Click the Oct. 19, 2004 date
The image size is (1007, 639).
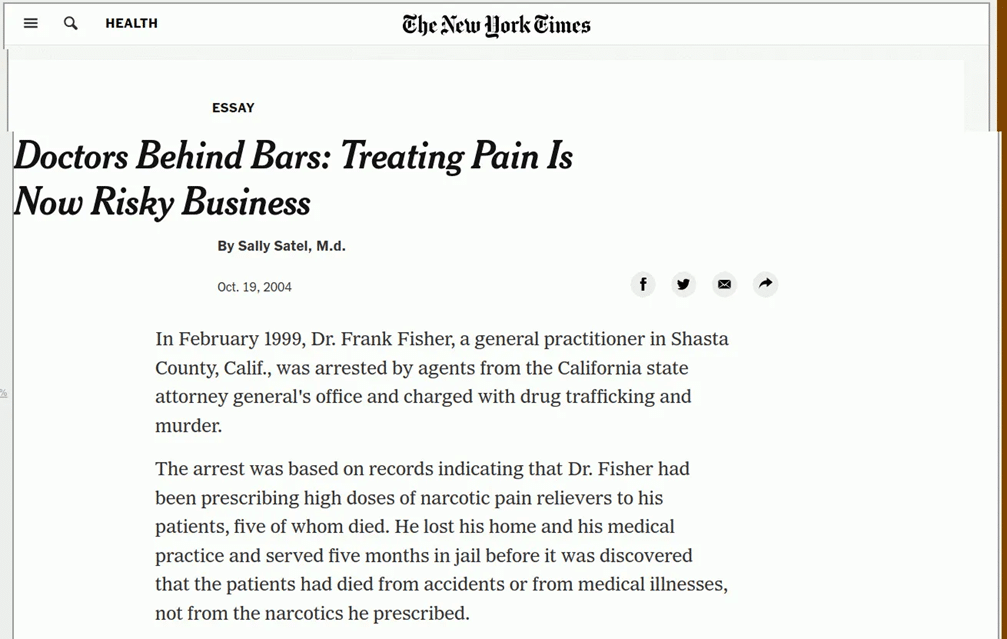(x=254, y=287)
